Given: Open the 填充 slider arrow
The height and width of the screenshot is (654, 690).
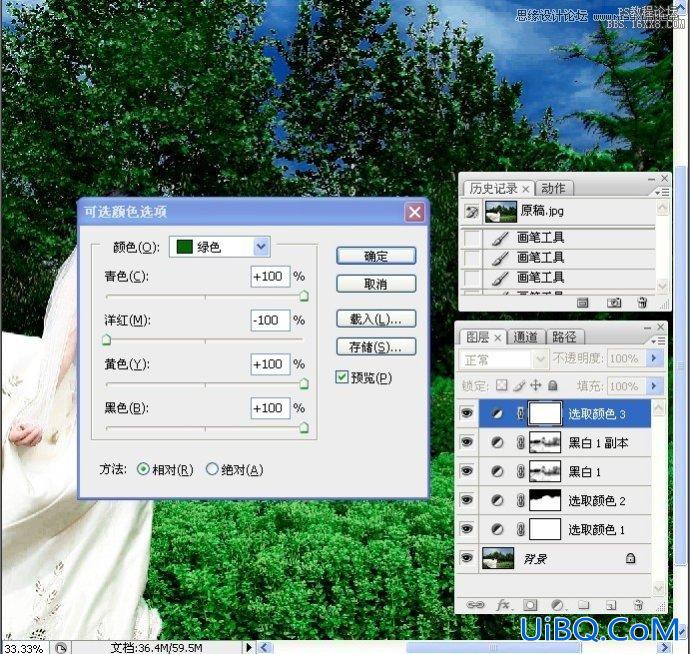Looking at the screenshot, I should pyautogui.click(x=654, y=386).
